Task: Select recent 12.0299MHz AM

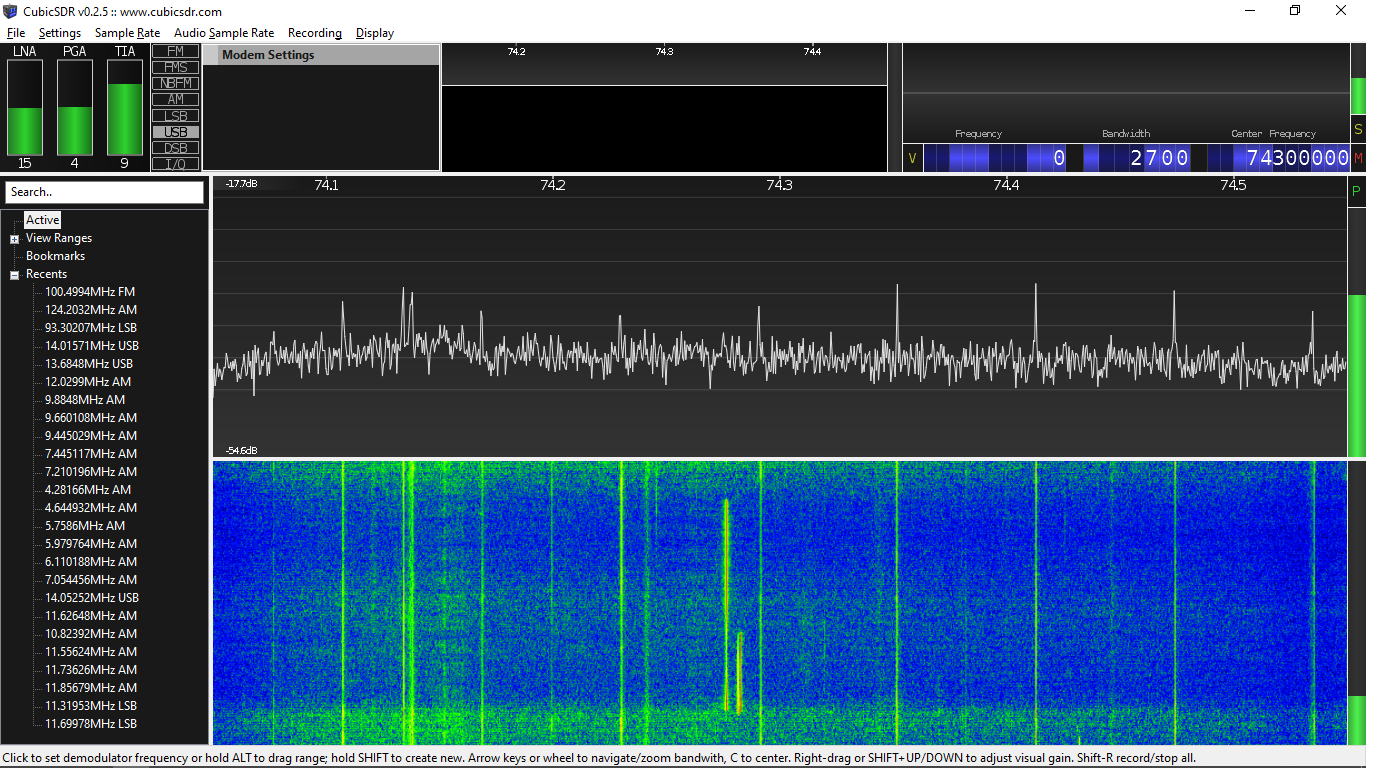Action: [88, 382]
